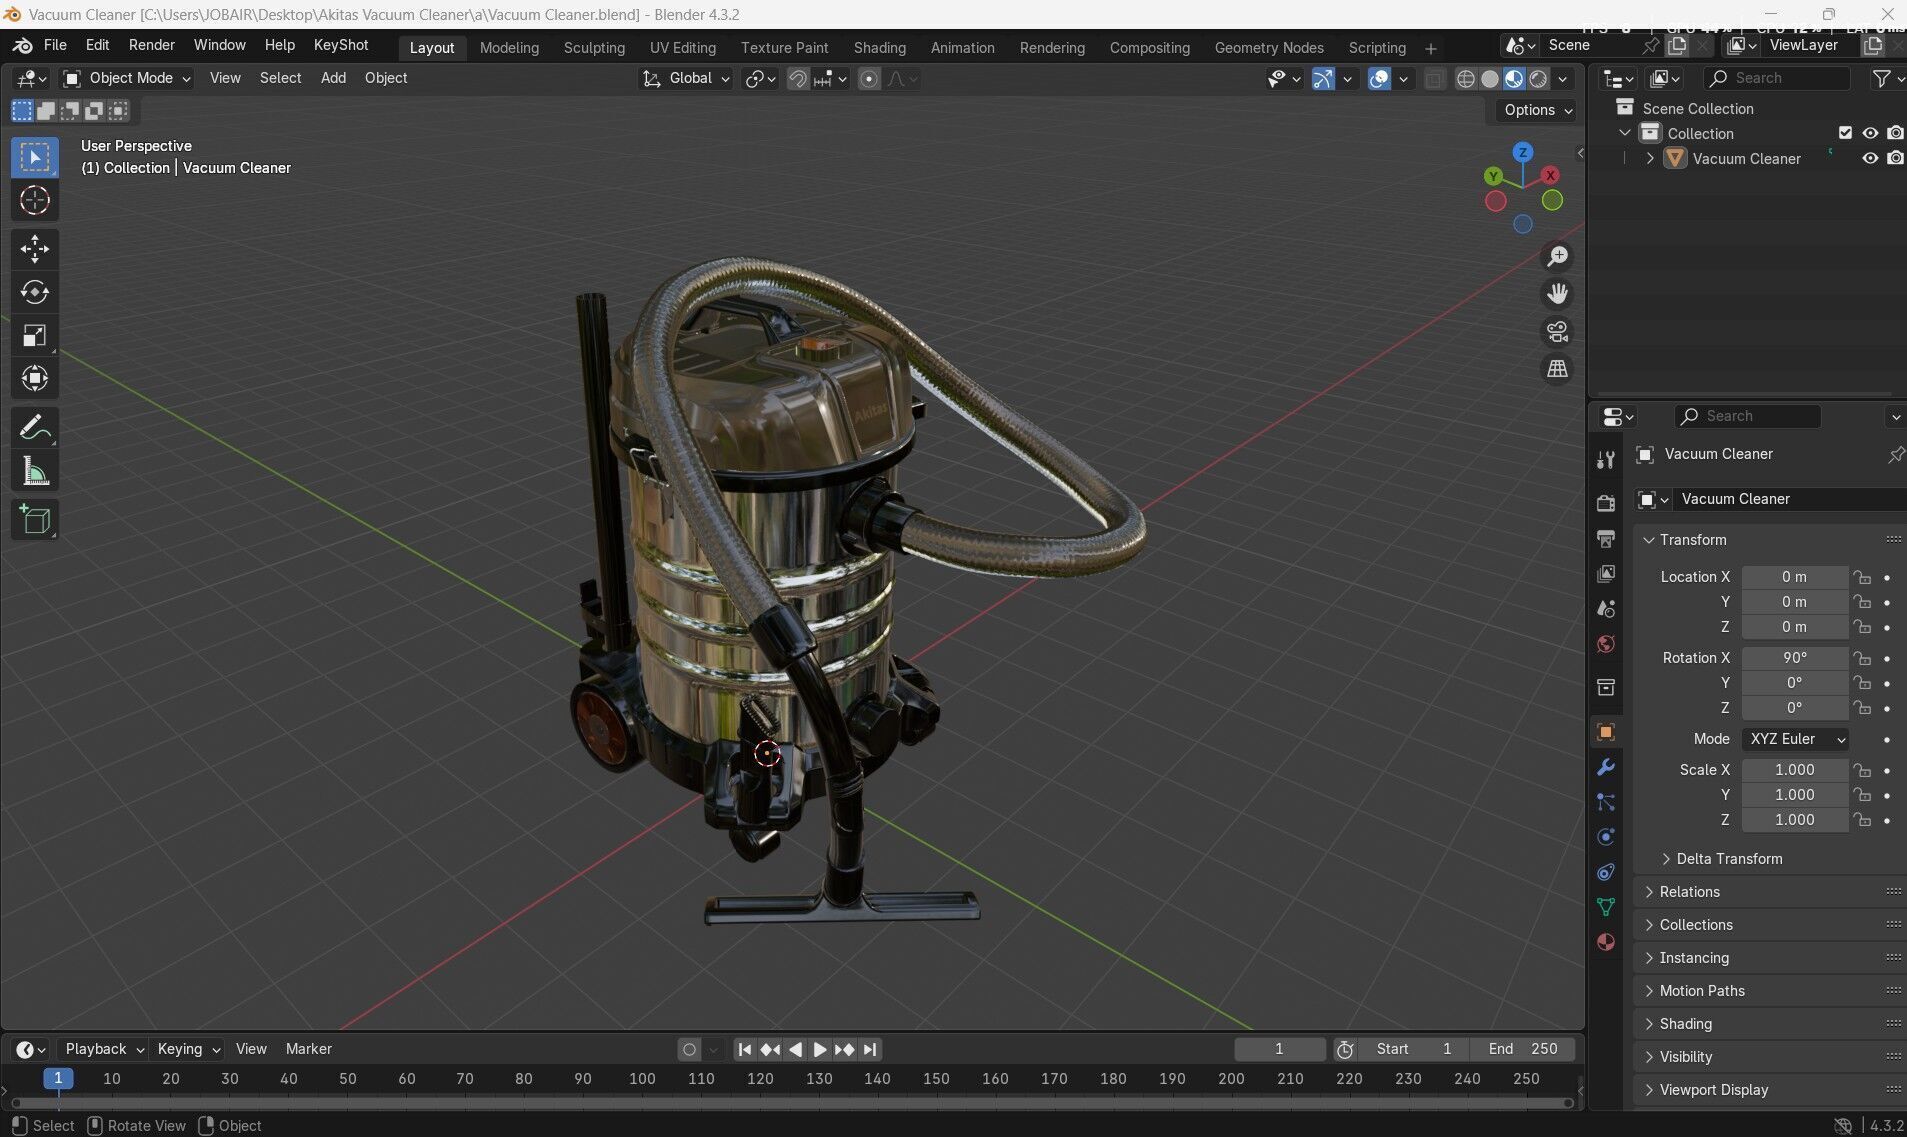Click the Add Cube tool

(35, 520)
